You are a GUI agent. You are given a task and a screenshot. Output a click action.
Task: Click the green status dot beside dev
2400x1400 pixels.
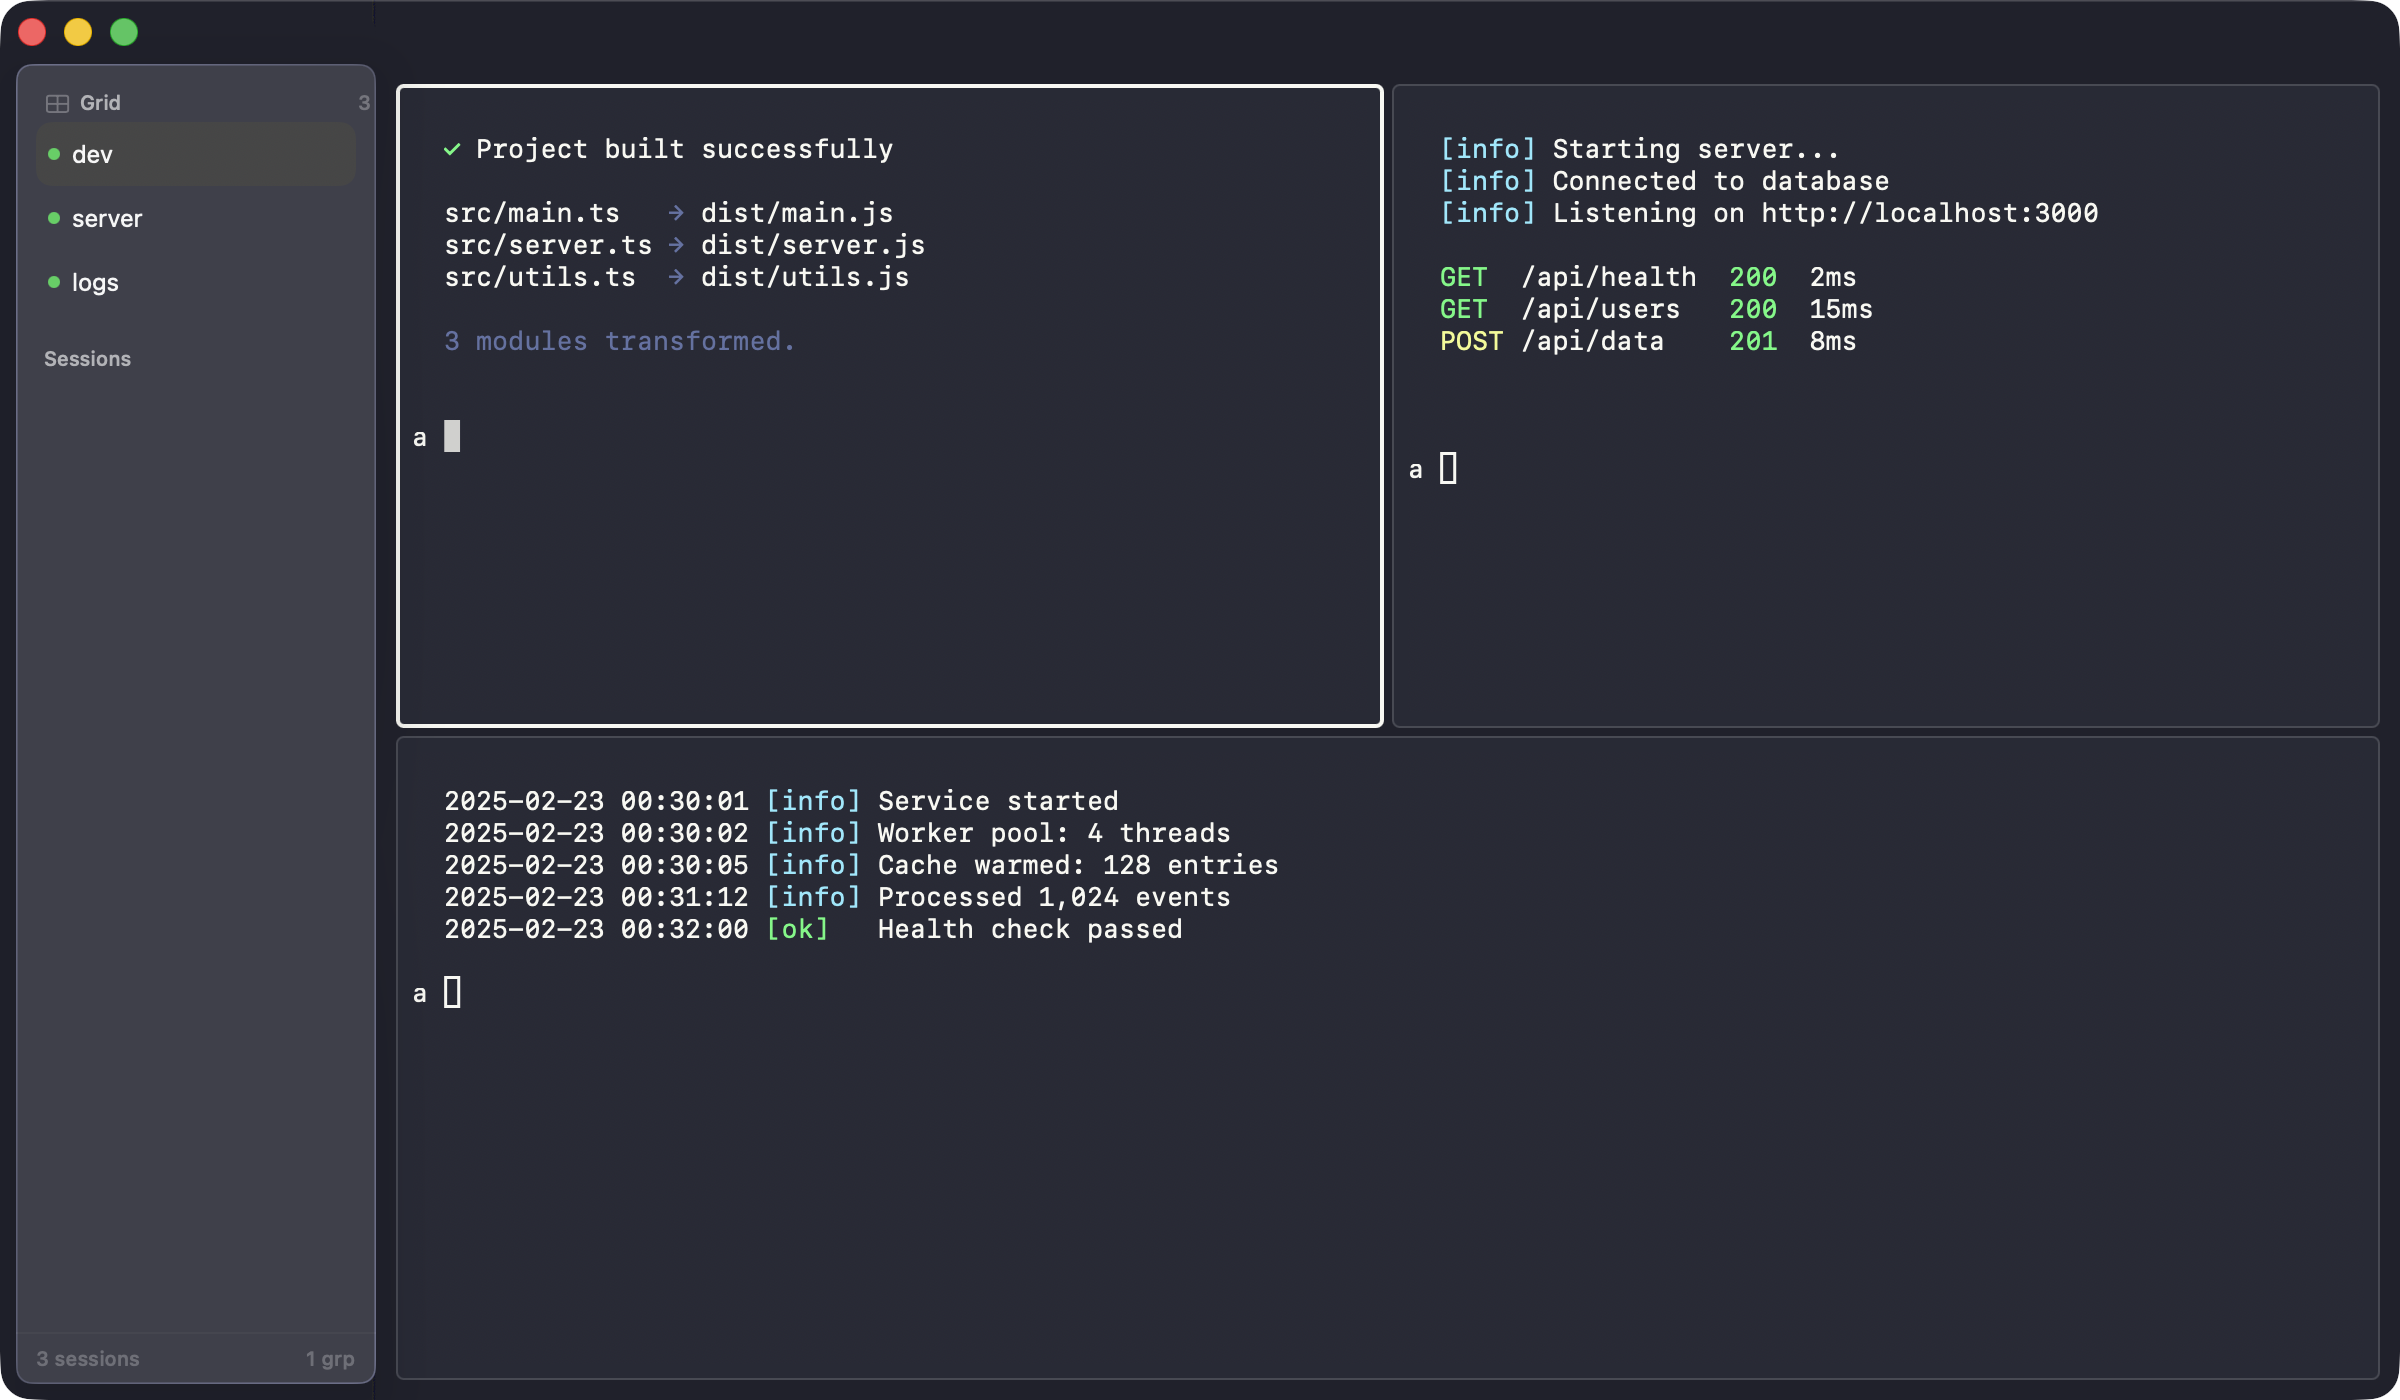point(54,154)
